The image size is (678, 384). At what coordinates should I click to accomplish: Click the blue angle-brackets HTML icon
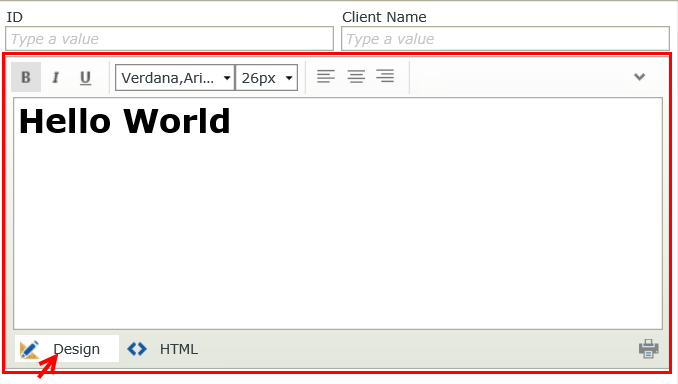137,349
